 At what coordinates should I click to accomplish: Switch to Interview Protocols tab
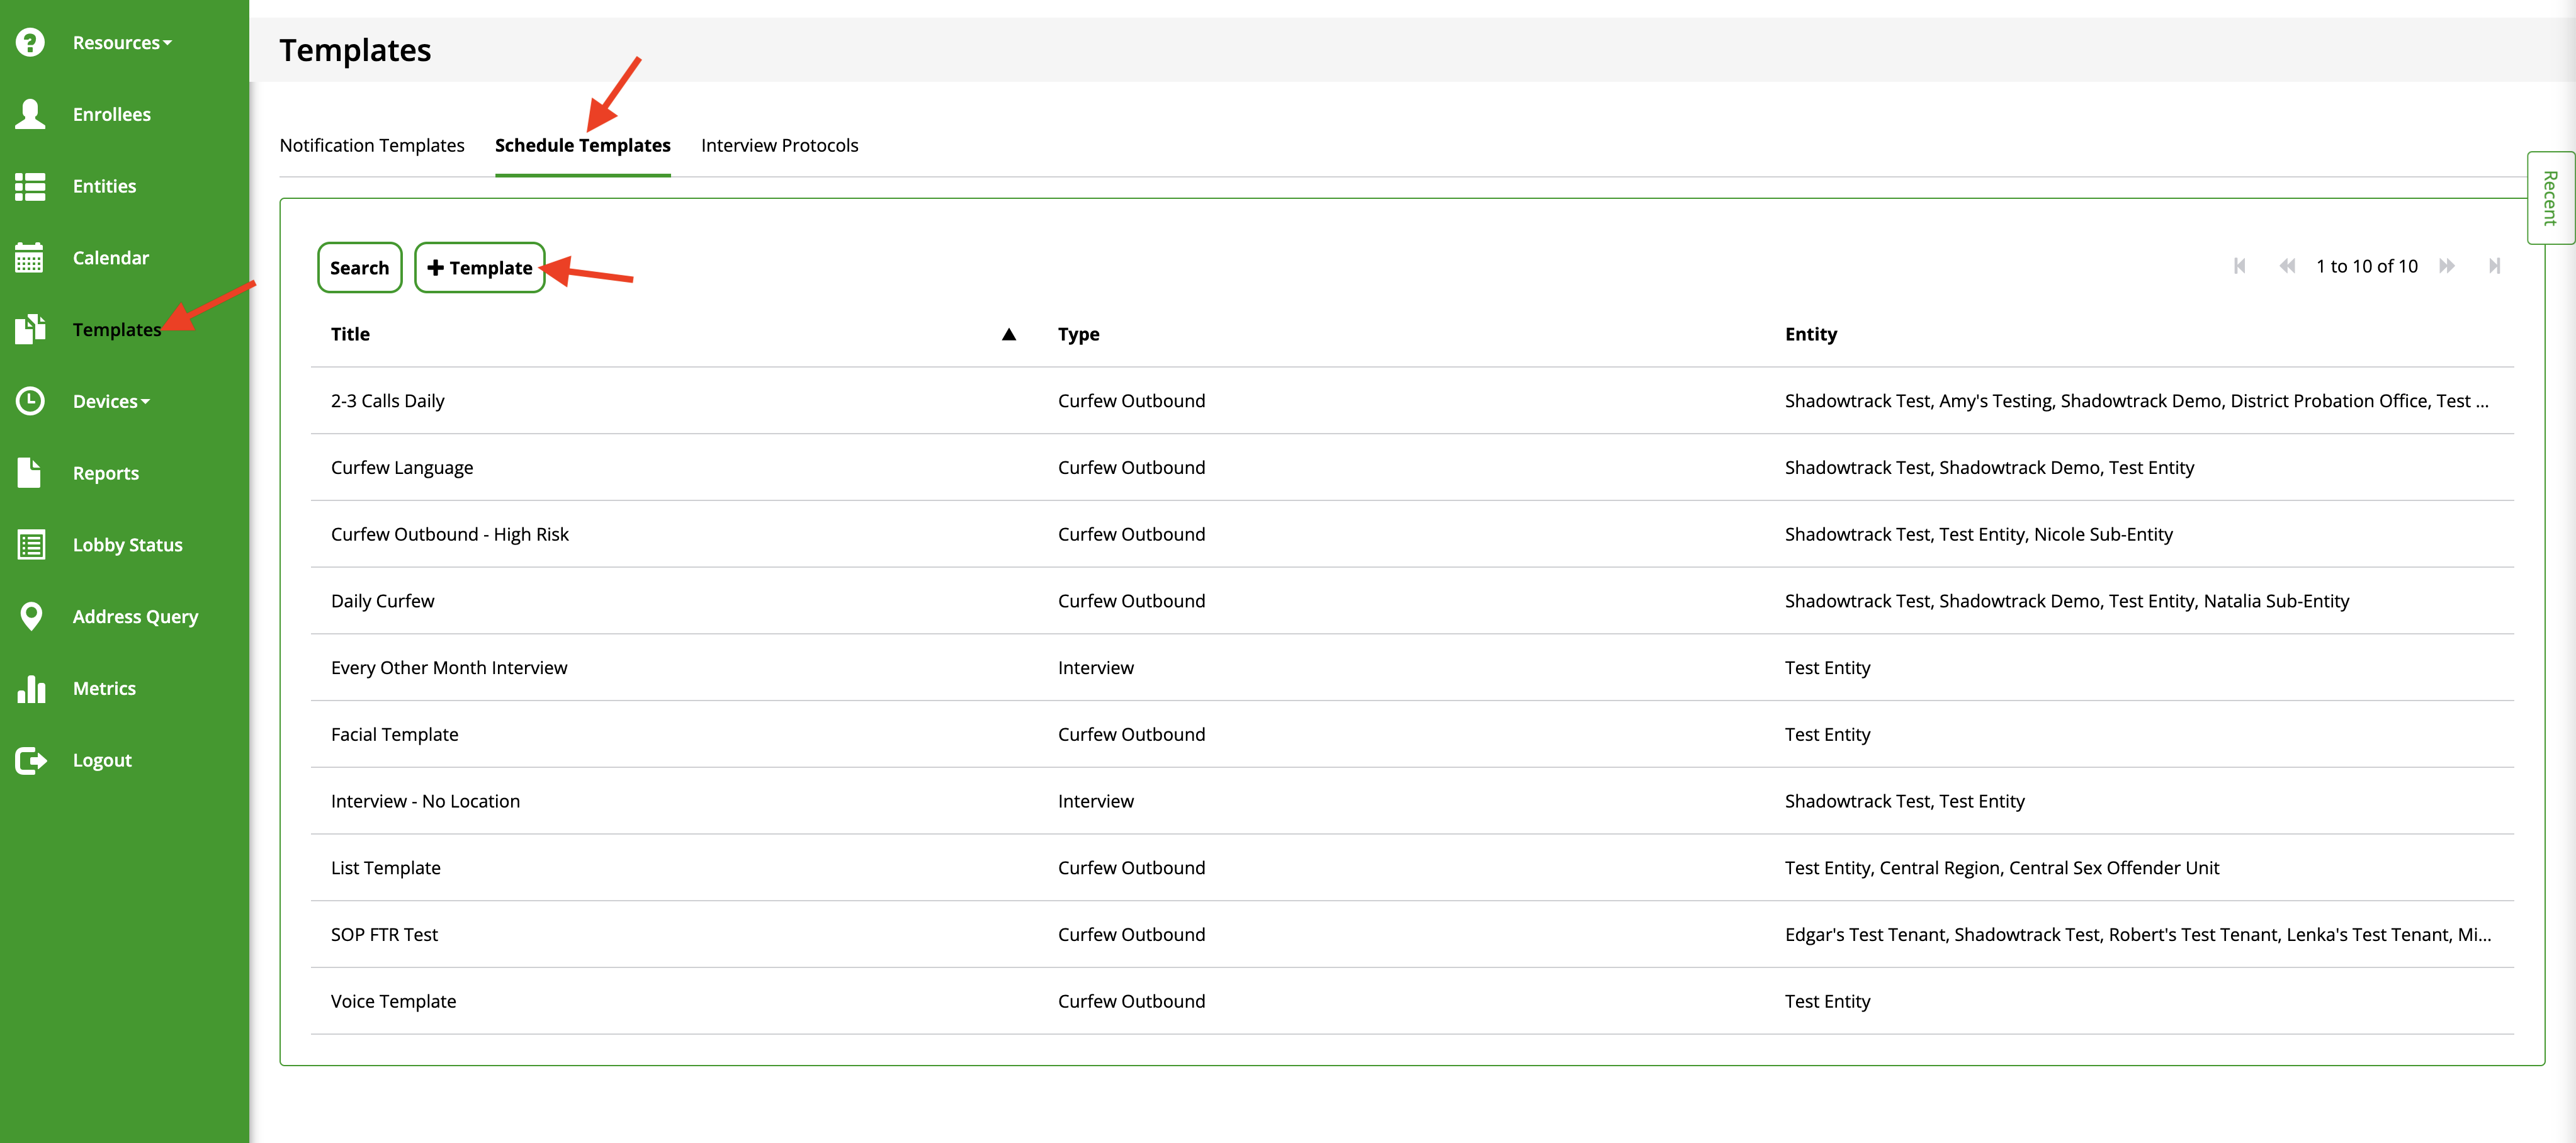tap(780, 145)
